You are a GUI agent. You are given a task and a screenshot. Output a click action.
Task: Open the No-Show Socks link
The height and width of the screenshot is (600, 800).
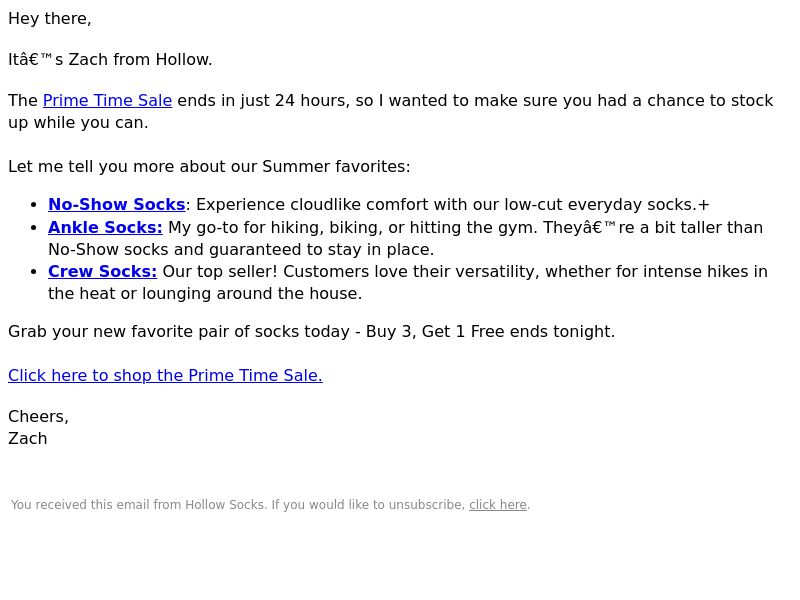[116, 204]
